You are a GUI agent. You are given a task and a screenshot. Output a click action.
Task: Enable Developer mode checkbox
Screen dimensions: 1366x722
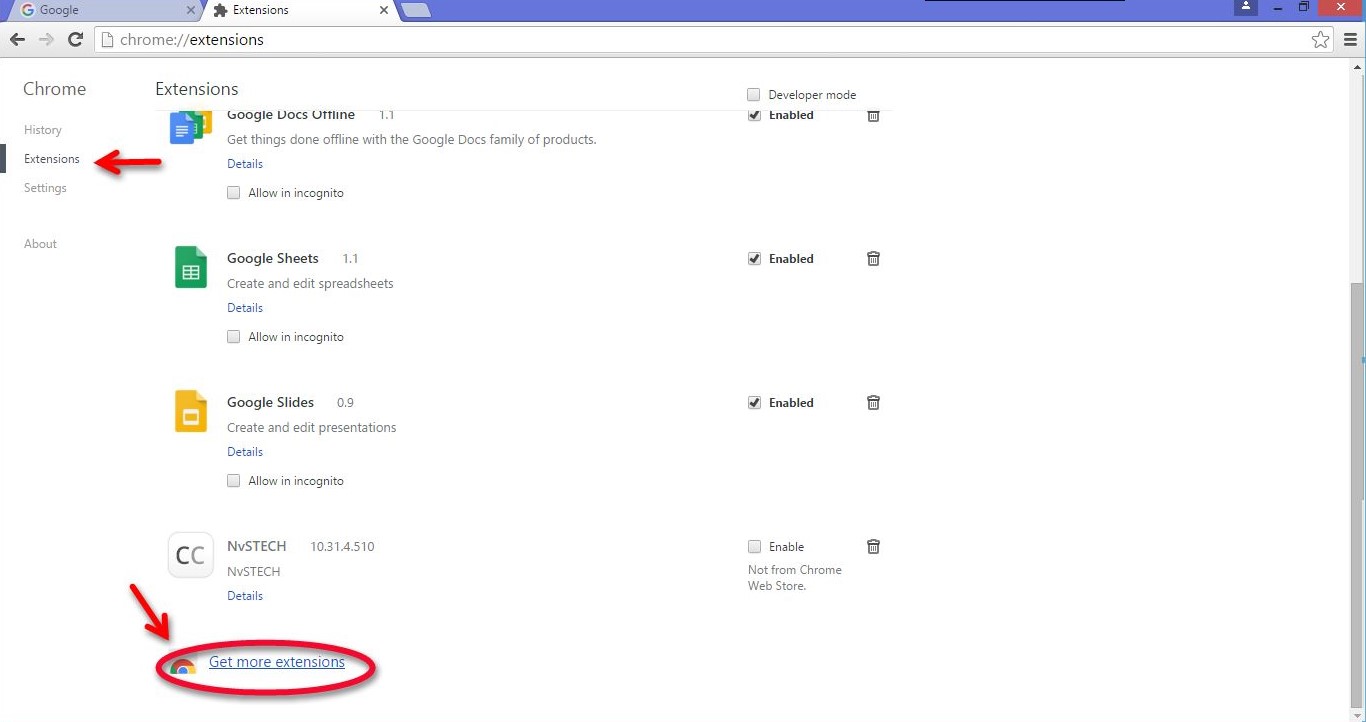[x=754, y=95]
